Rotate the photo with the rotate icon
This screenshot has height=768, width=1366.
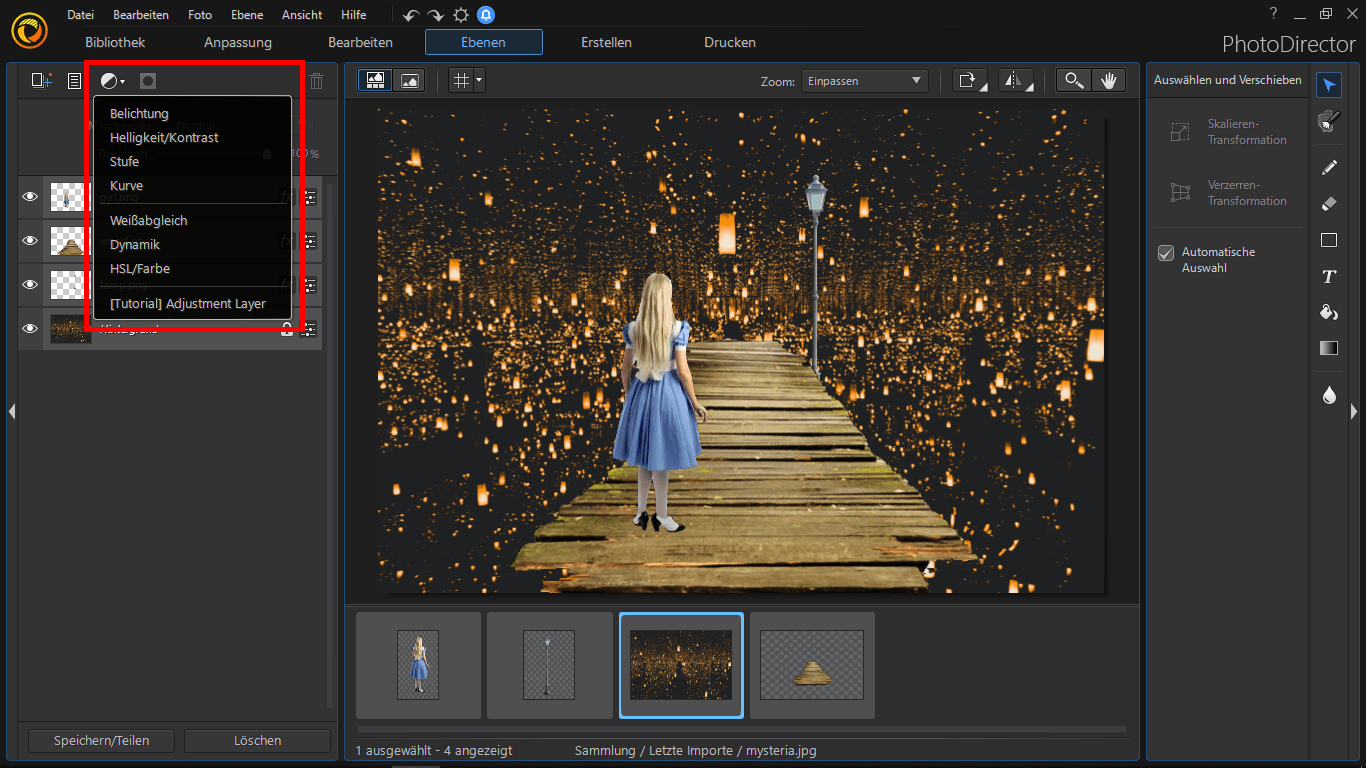click(x=970, y=81)
